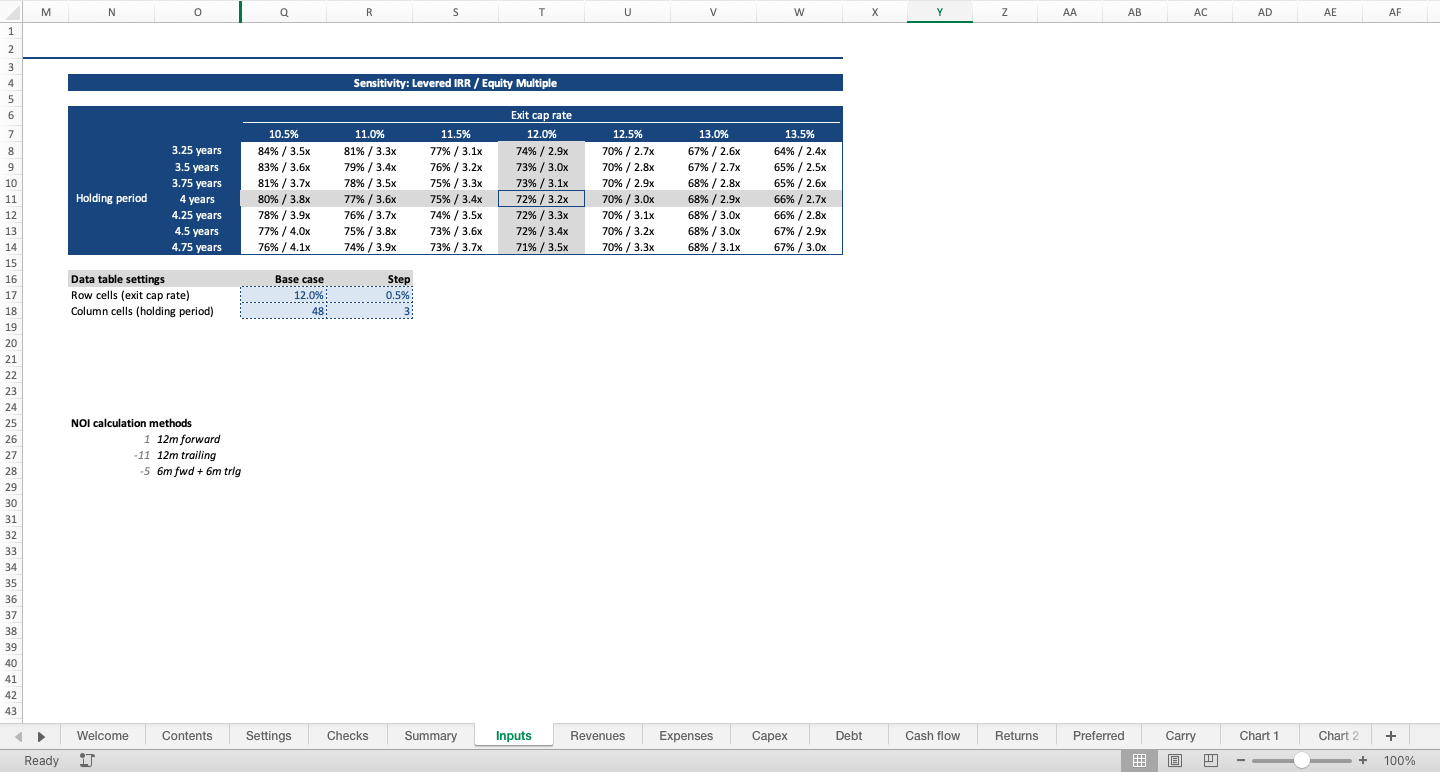Select the Page Layout view icon
The image size is (1440, 772).
point(1175,760)
